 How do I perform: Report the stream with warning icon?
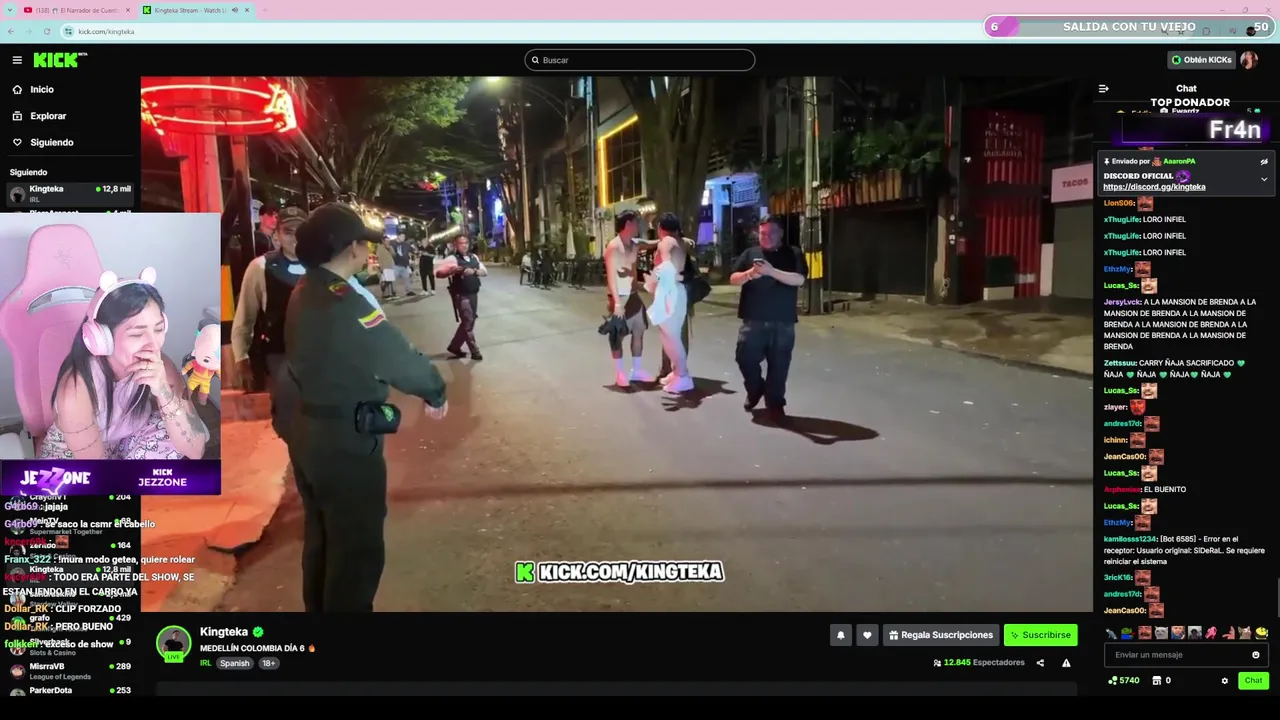pyautogui.click(x=1066, y=663)
